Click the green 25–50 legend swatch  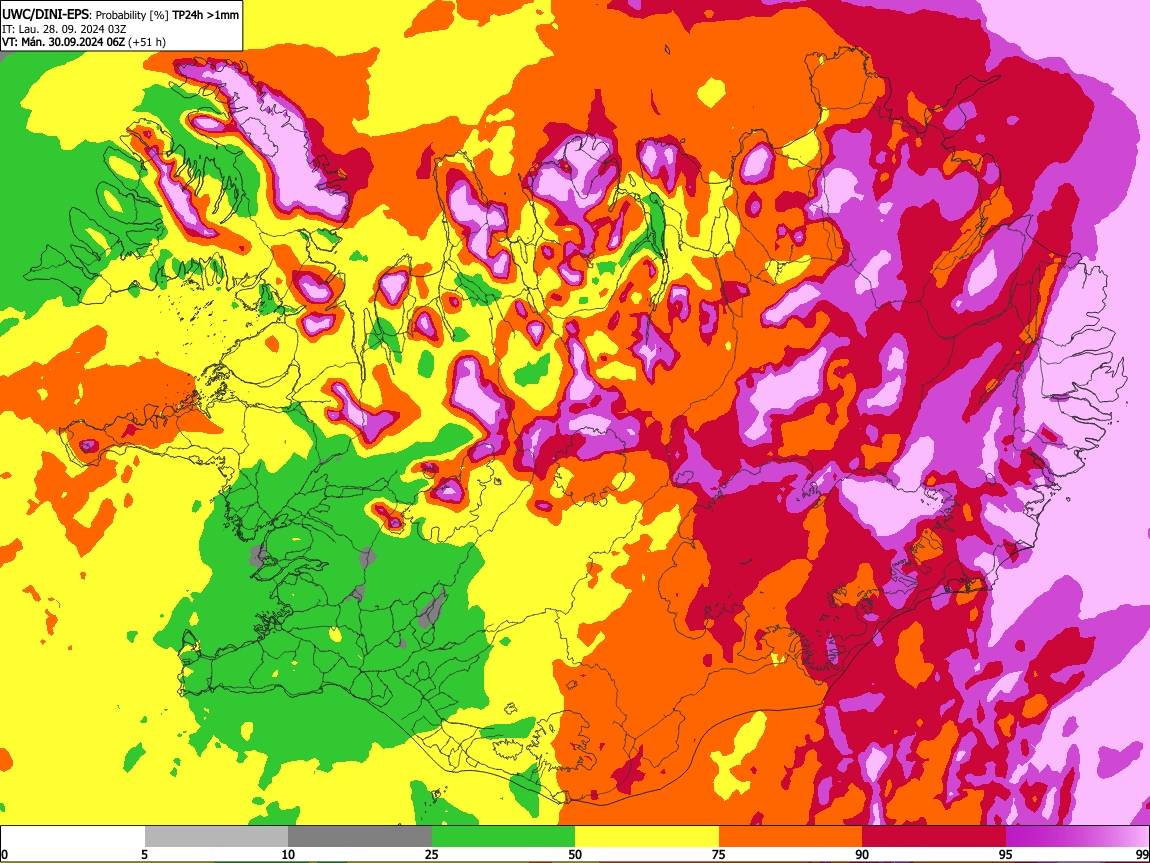pyautogui.click(x=503, y=836)
